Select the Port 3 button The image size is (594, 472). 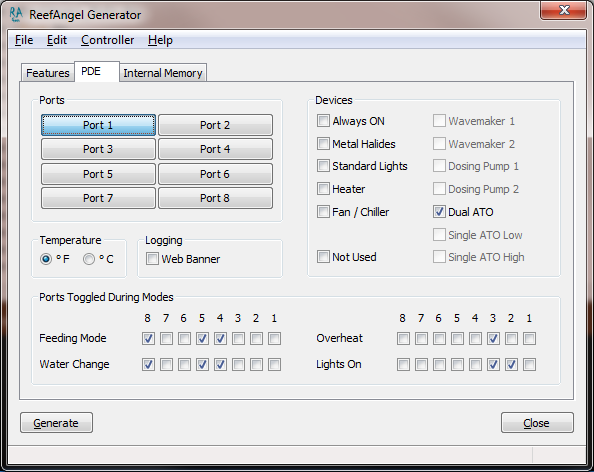98,149
